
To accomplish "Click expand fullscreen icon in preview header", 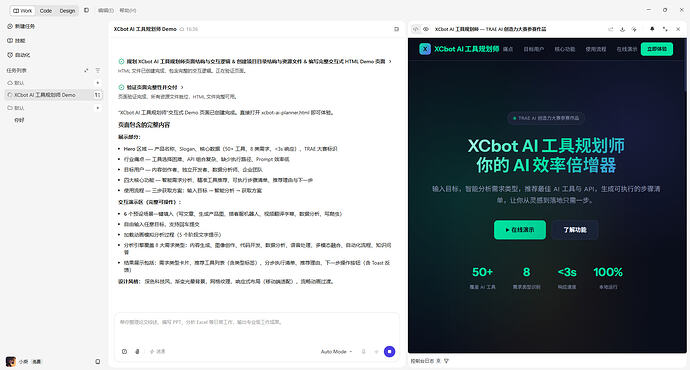I will (x=665, y=29).
